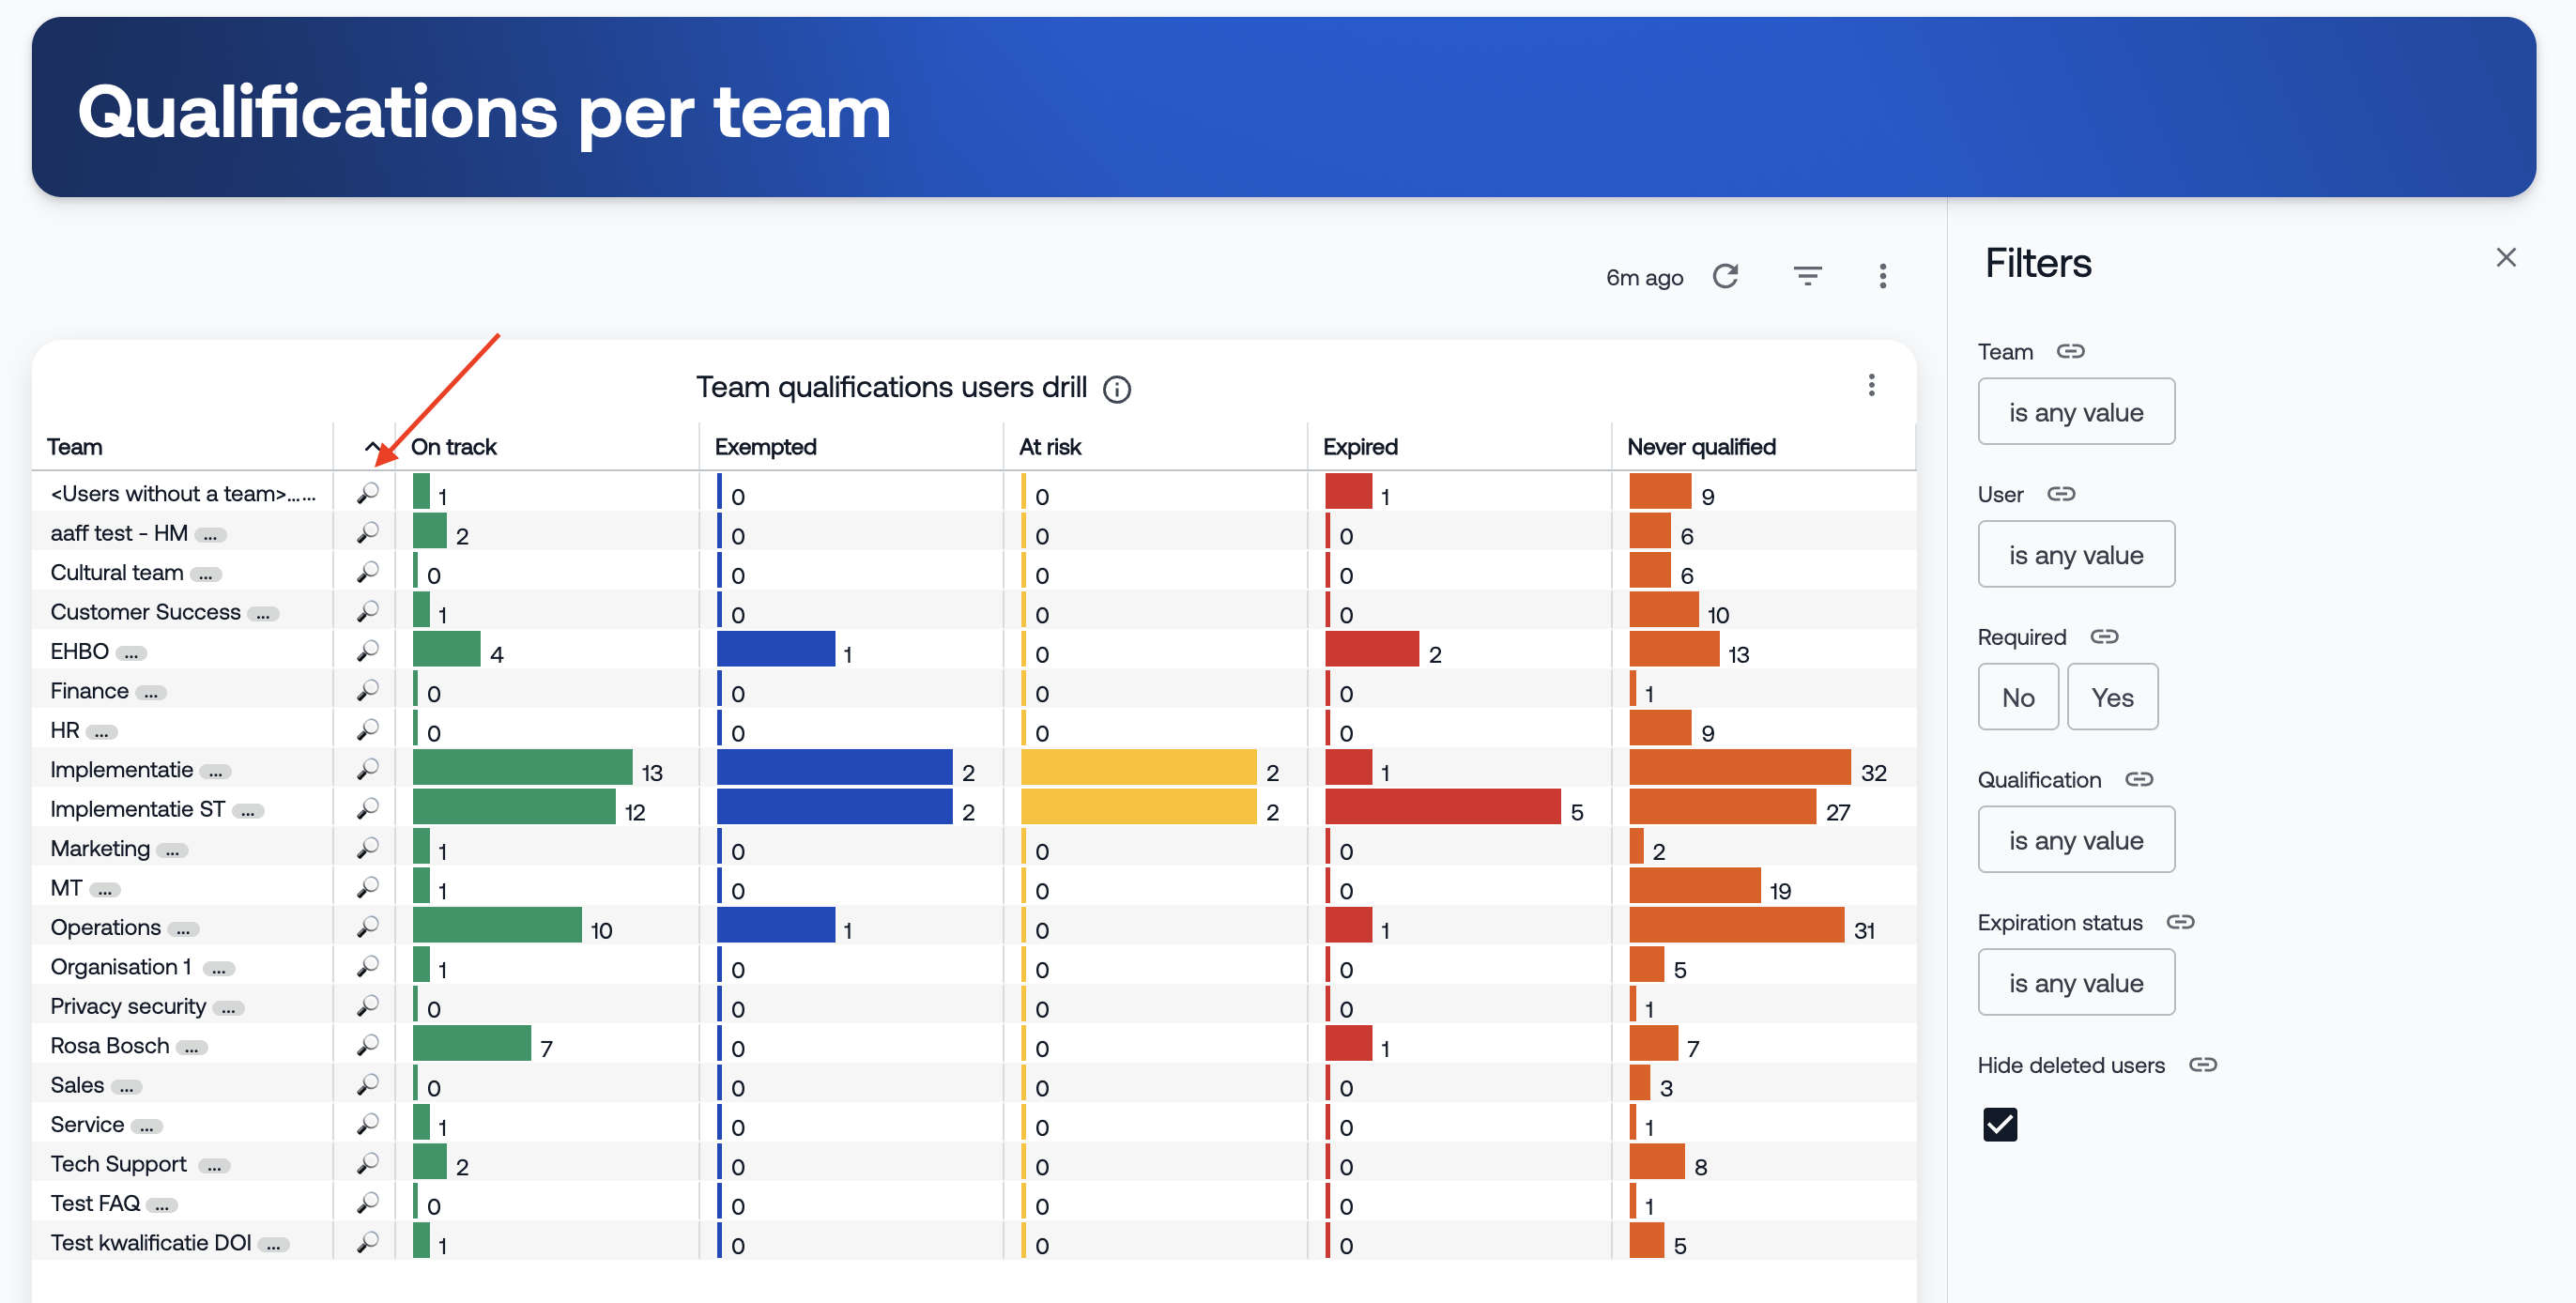Select No for the Required filter

click(2017, 697)
